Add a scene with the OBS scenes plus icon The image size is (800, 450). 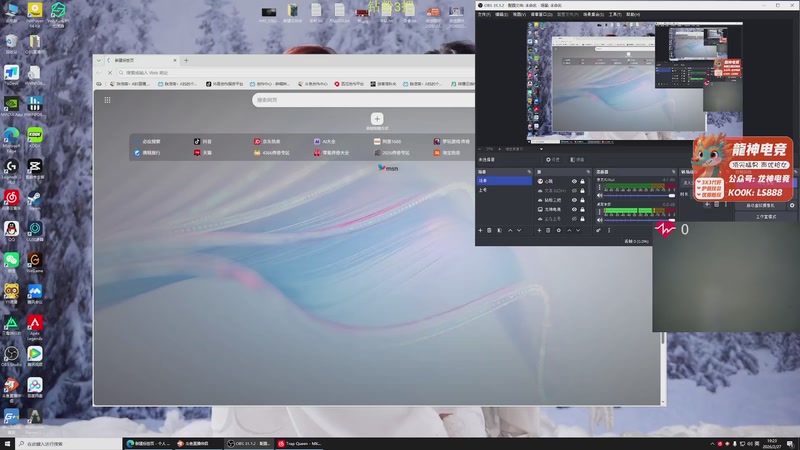click(480, 231)
